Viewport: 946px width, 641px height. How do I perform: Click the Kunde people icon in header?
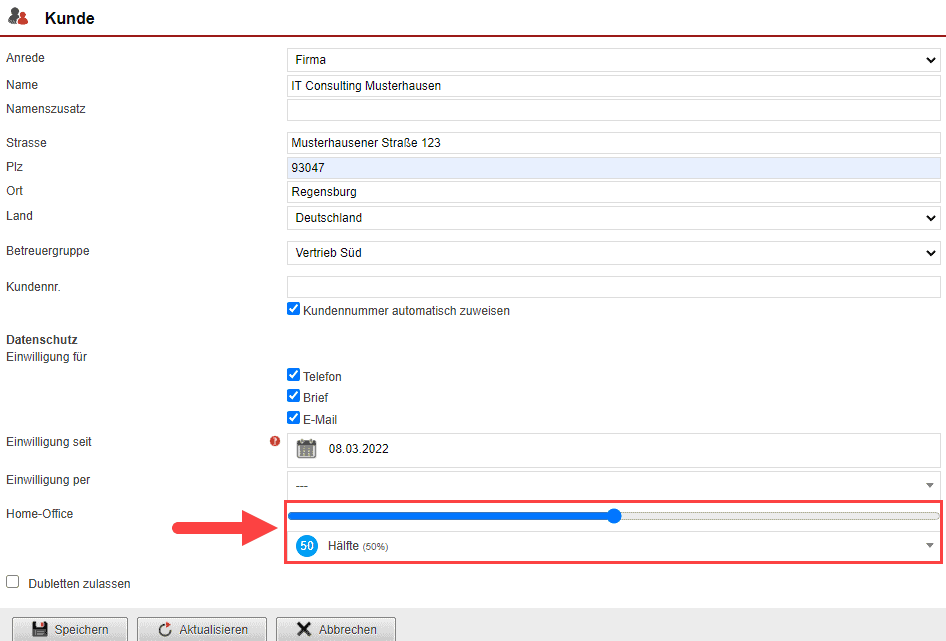coord(19,17)
